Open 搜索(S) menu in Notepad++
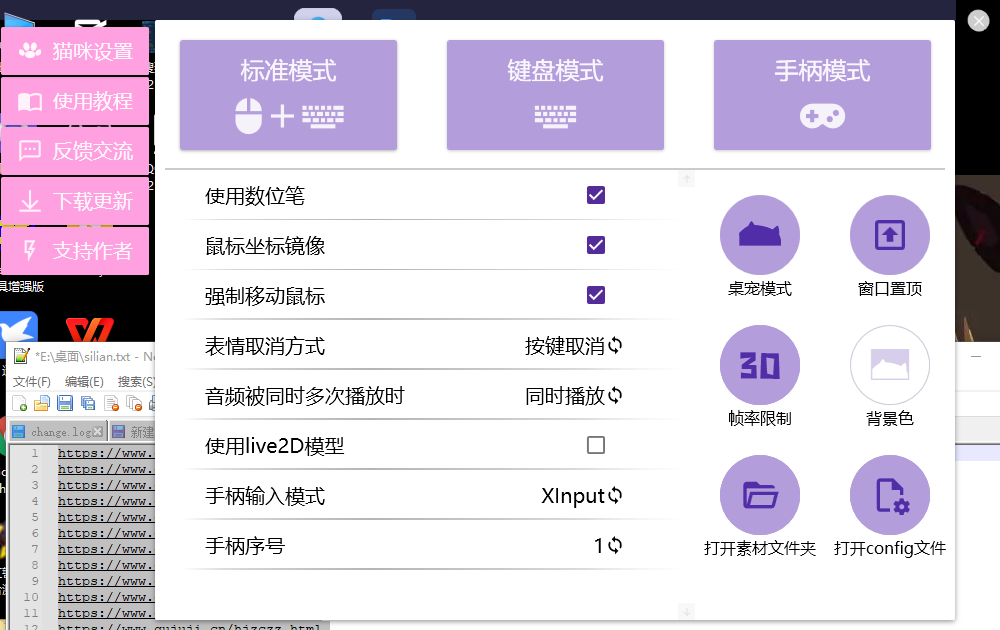 (136, 381)
